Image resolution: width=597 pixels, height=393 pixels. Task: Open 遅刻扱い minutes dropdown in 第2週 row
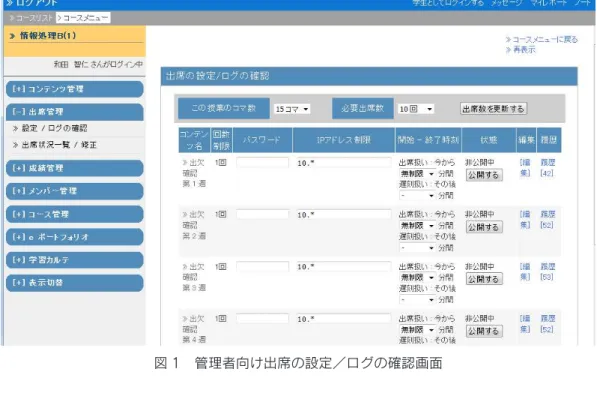pyautogui.click(x=417, y=248)
